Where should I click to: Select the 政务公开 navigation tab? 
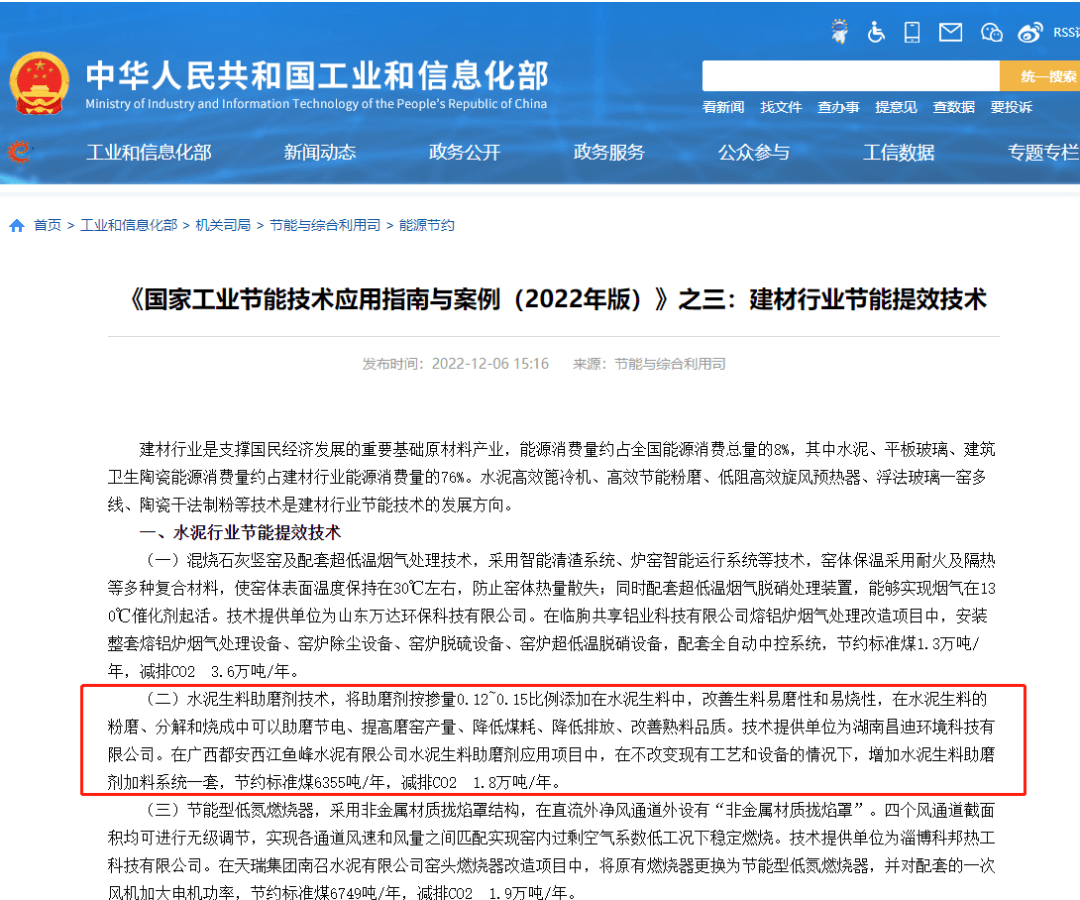pos(464,152)
